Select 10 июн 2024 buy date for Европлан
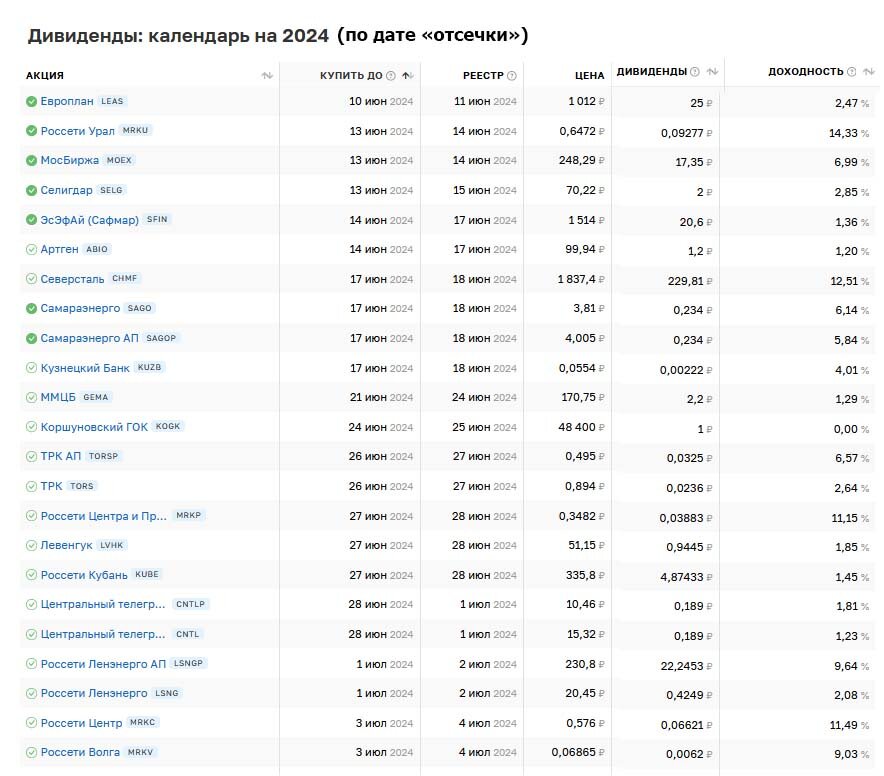The height and width of the screenshot is (776, 884). click(x=381, y=102)
